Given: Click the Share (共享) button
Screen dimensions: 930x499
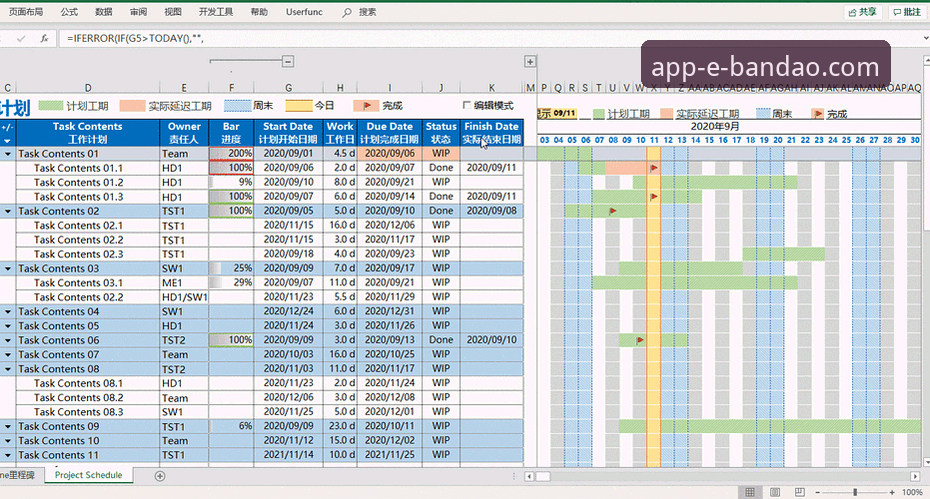Looking at the screenshot, I should point(861,12).
